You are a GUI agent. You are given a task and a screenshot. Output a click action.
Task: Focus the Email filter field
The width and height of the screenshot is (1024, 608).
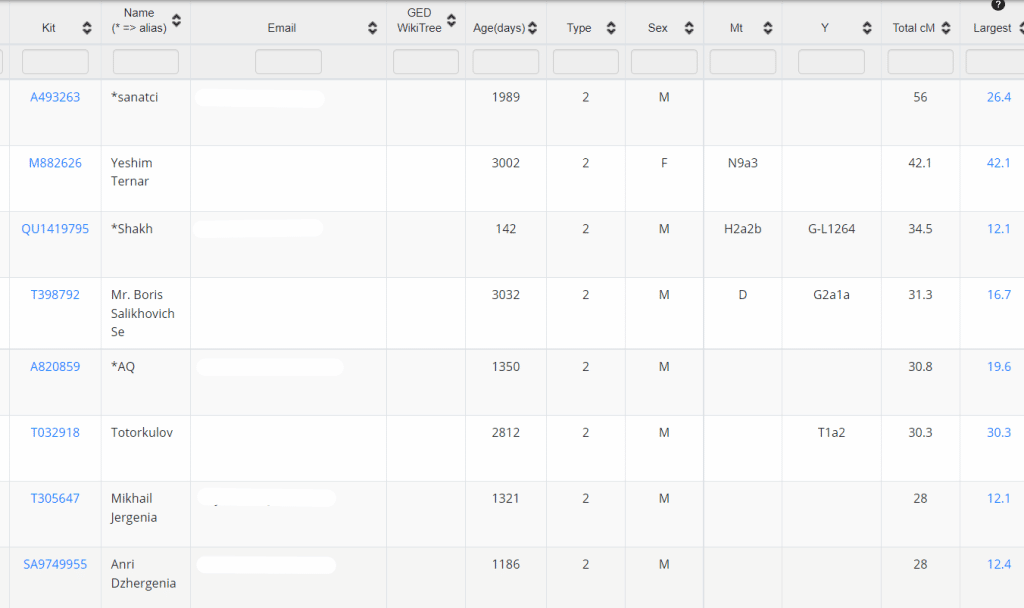coord(288,62)
